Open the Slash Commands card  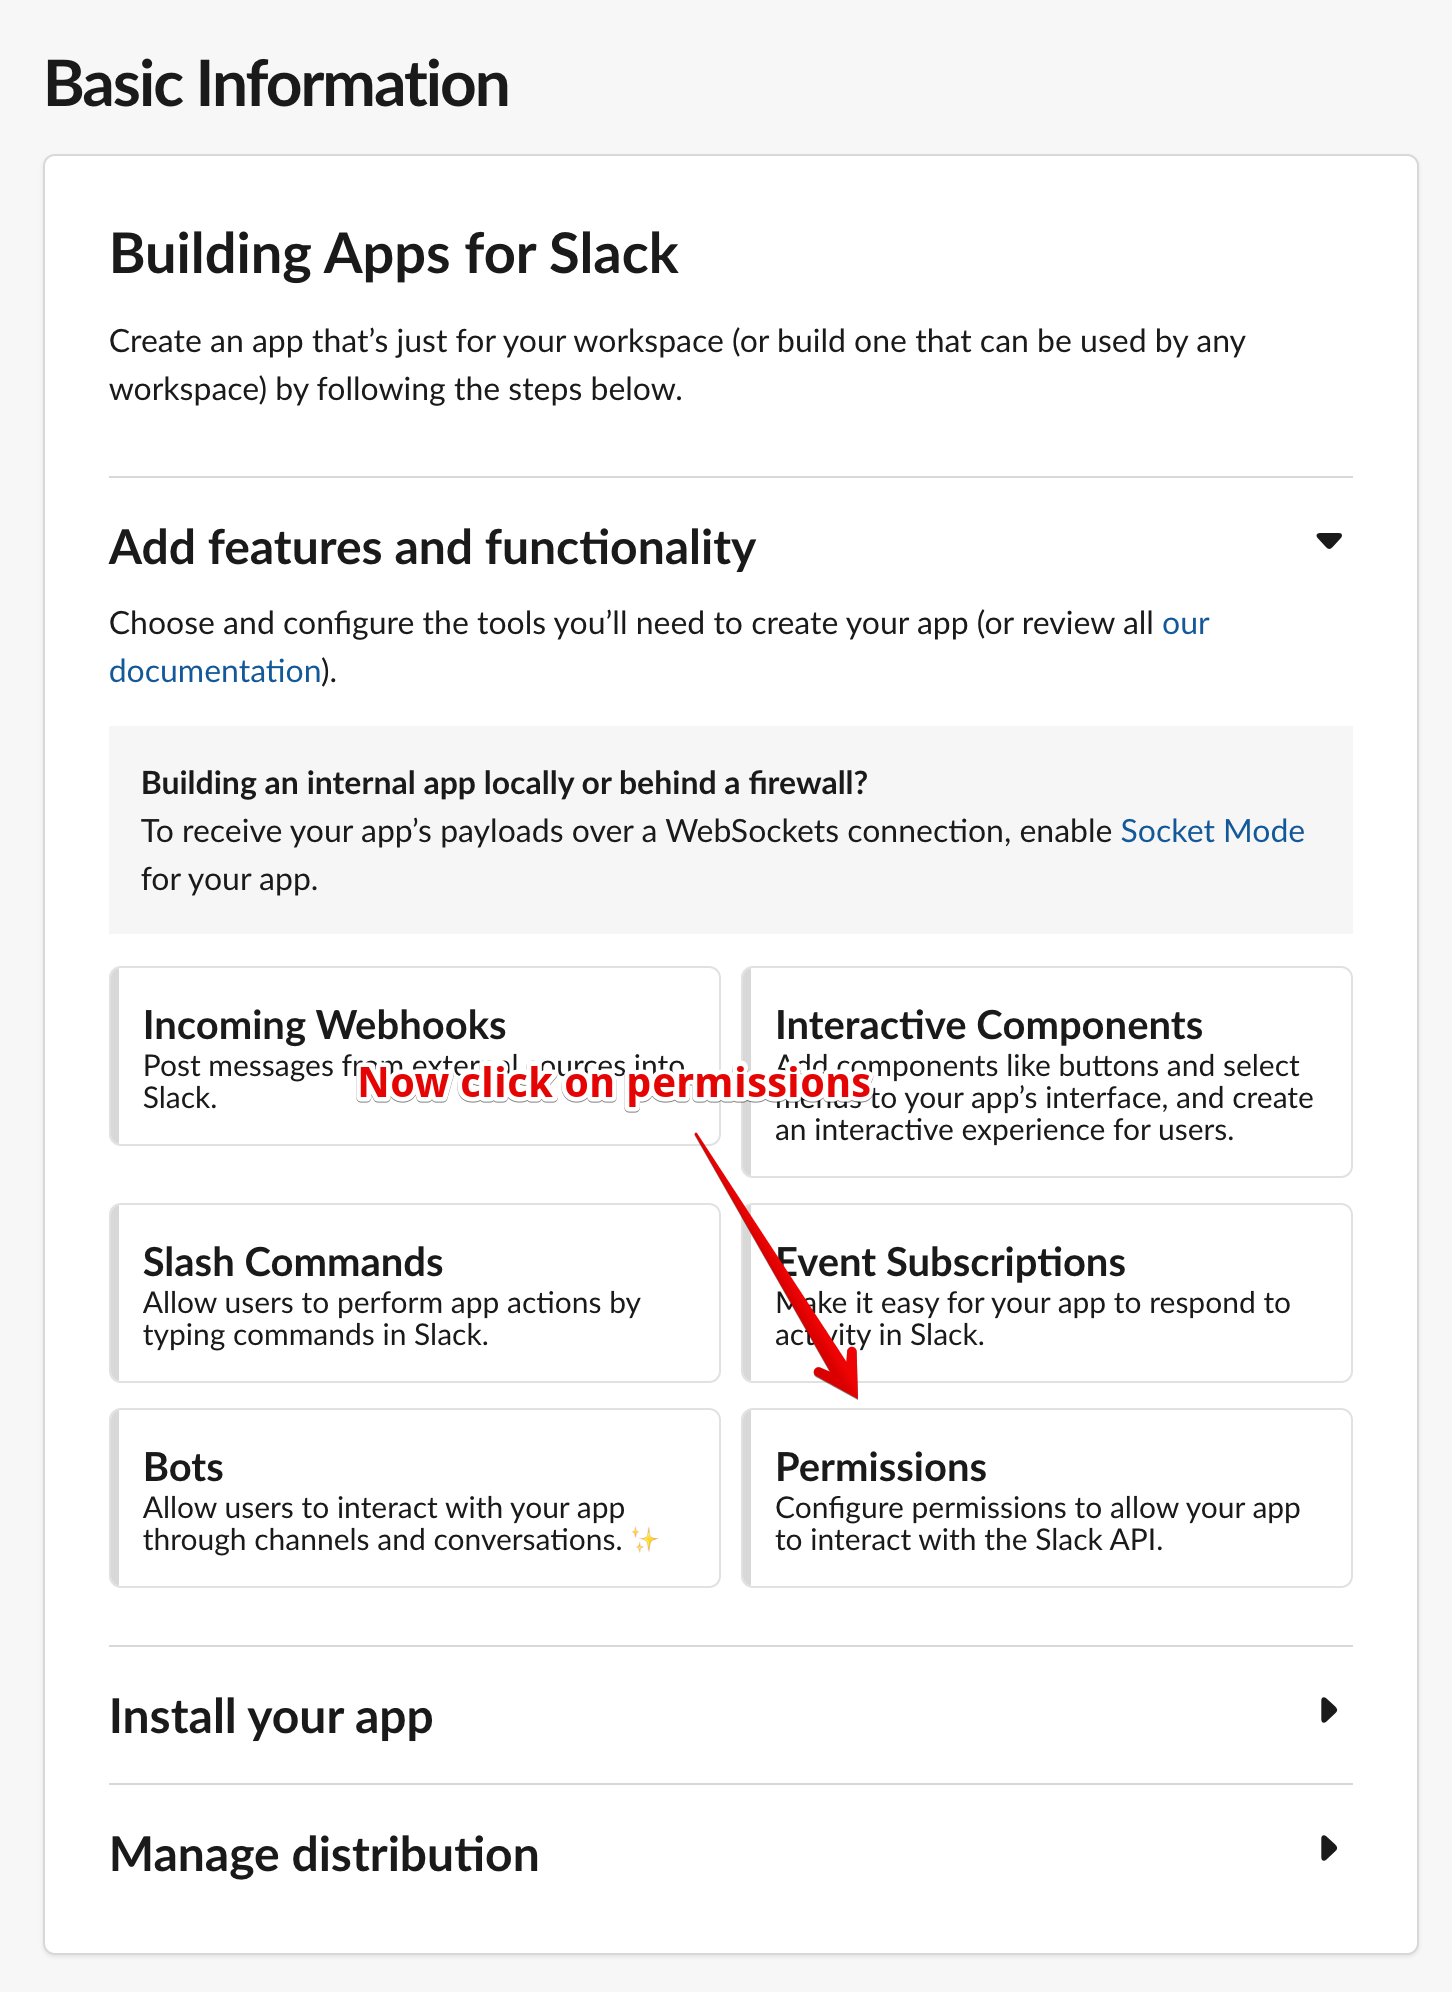tap(414, 1292)
